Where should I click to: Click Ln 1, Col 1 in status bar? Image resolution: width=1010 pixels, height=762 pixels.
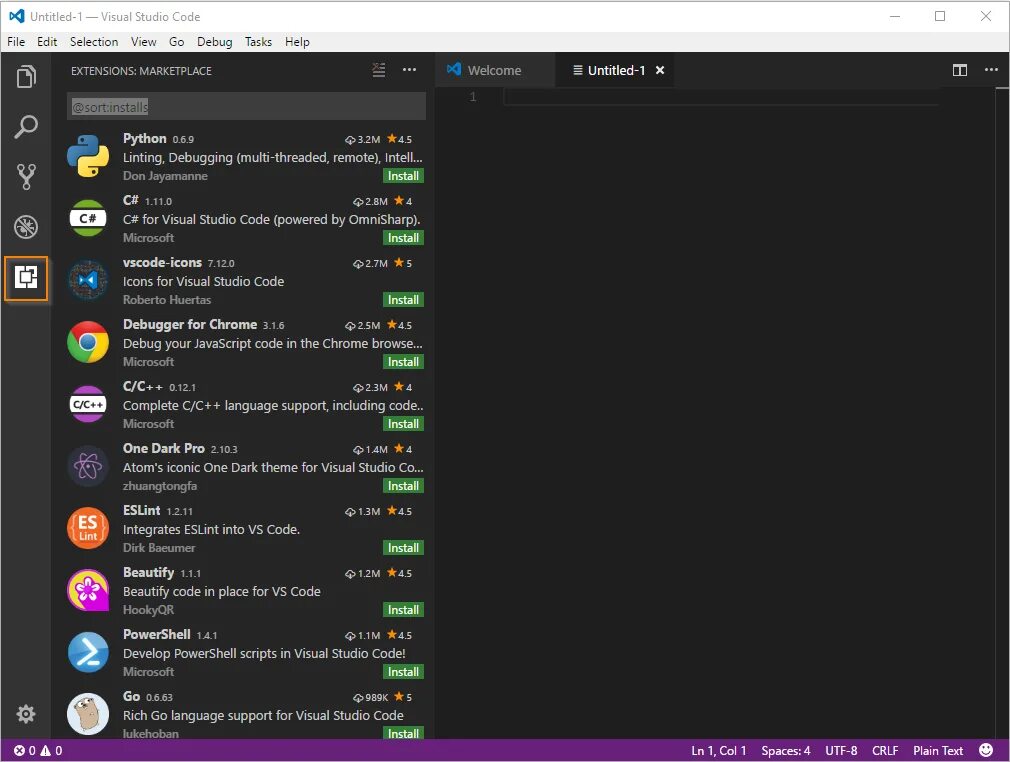tap(718, 750)
